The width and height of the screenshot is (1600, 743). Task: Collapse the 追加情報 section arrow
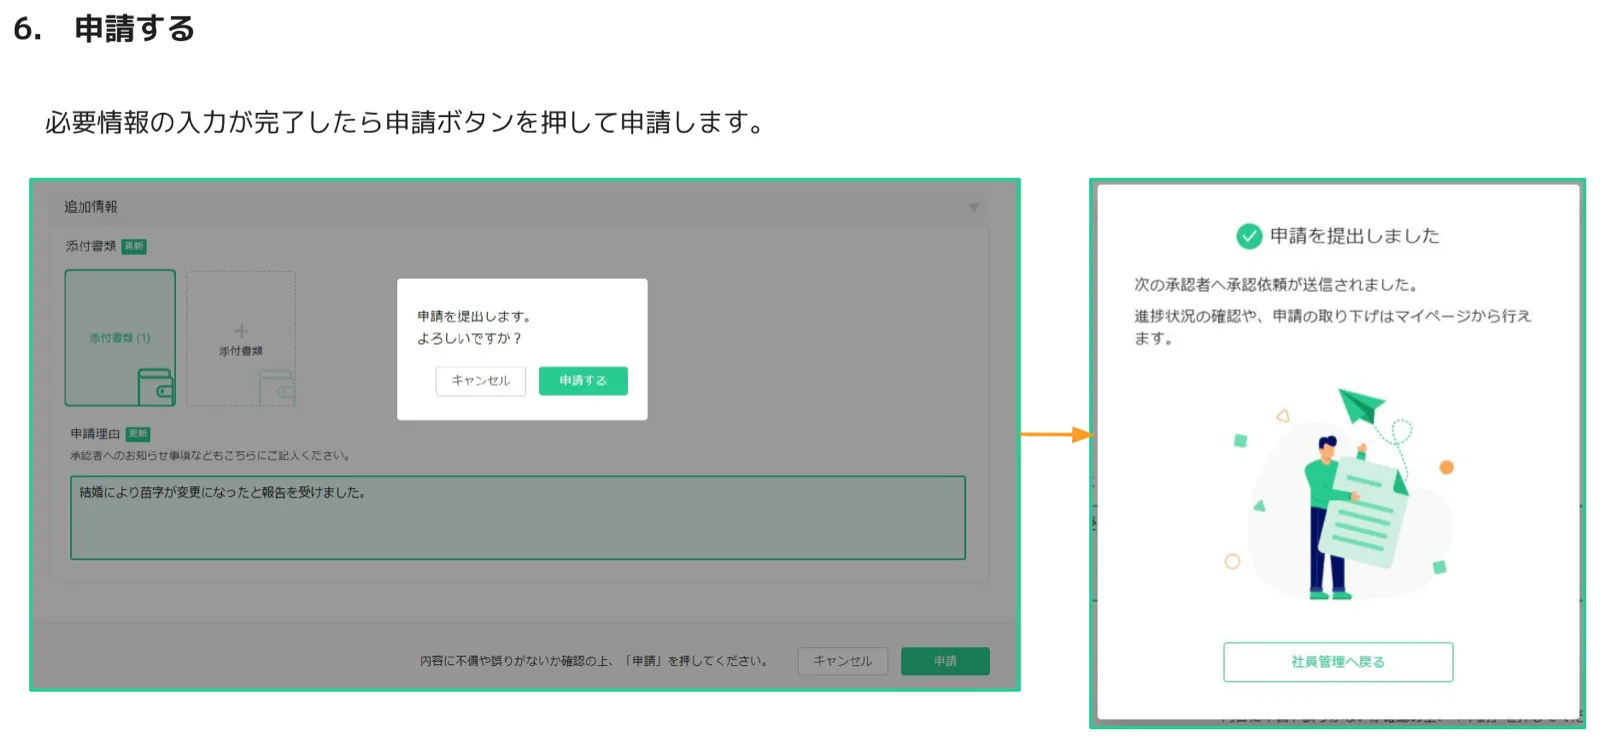[x=973, y=207]
